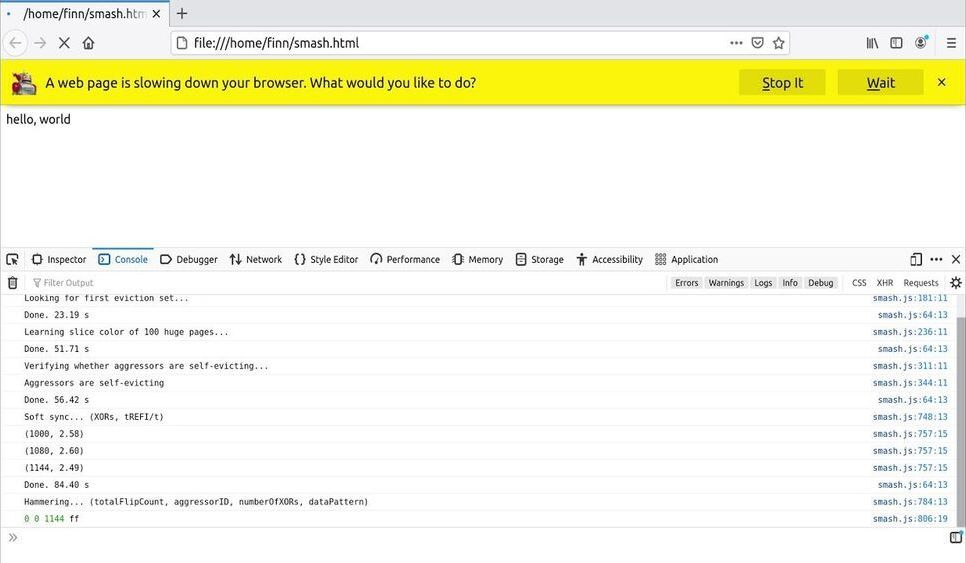The height and width of the screenshot is (563, 966).
Task: Open the Firefox hamburger menu
Action: pyautogui.click(x=951, y=43)
